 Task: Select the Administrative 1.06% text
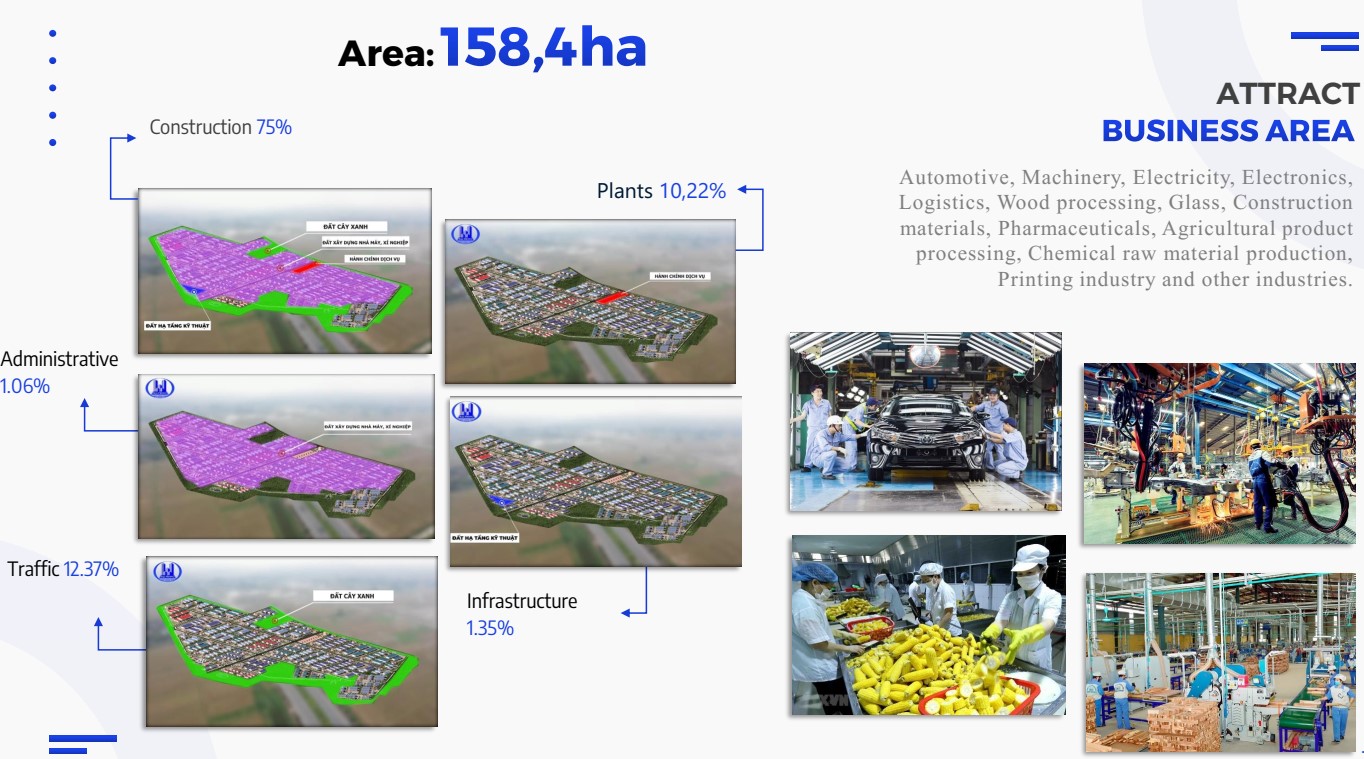tap(59, 372)
